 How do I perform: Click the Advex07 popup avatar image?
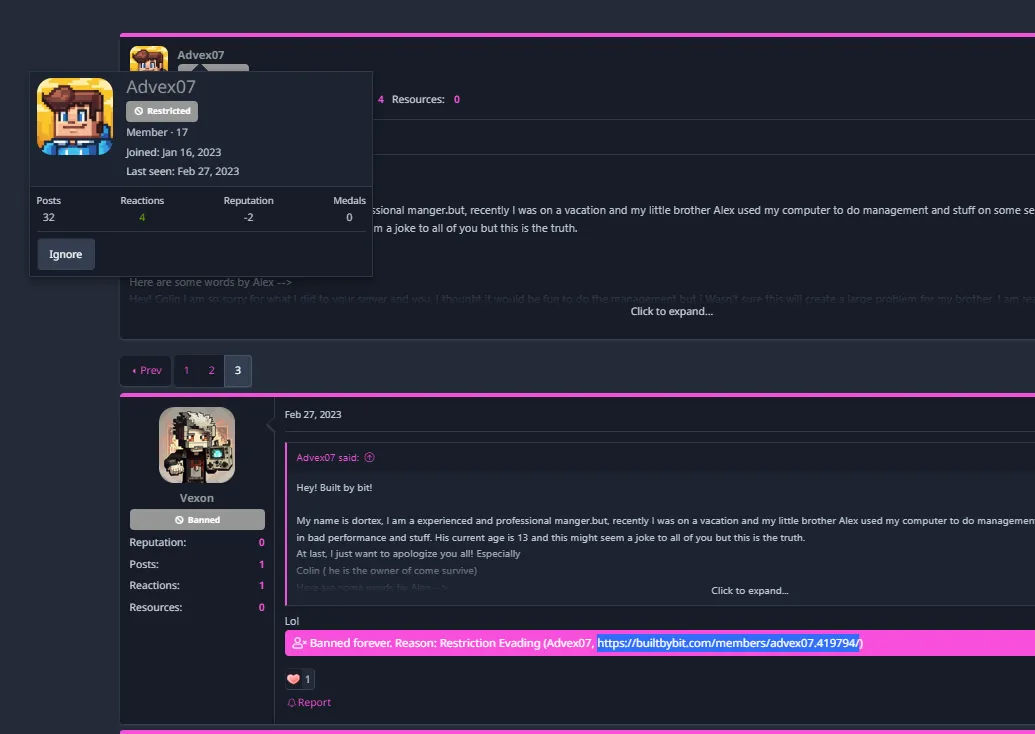pos(75,117)
